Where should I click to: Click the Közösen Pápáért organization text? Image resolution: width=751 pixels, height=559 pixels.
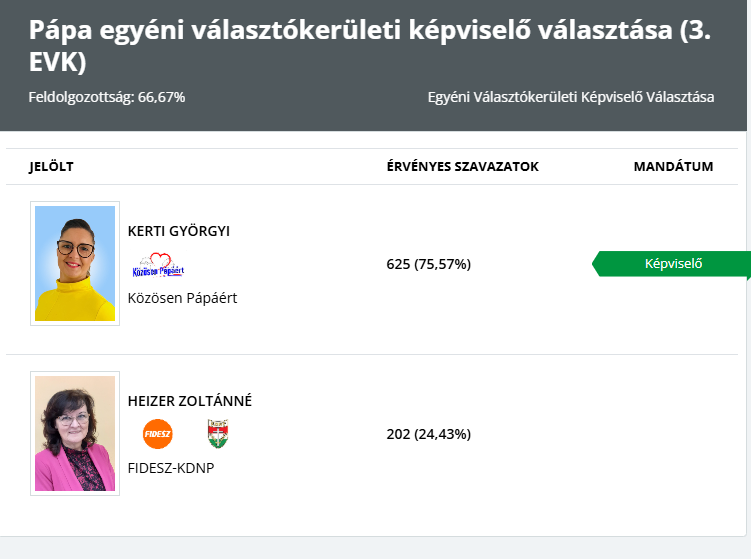point(182,298)
